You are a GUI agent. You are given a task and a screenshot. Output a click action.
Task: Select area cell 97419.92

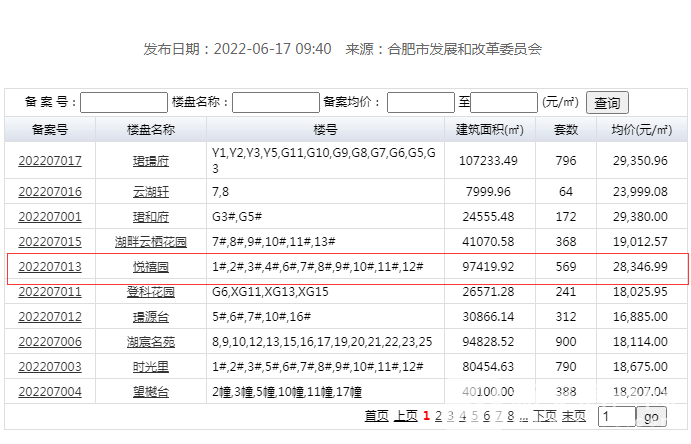(488, 266)
